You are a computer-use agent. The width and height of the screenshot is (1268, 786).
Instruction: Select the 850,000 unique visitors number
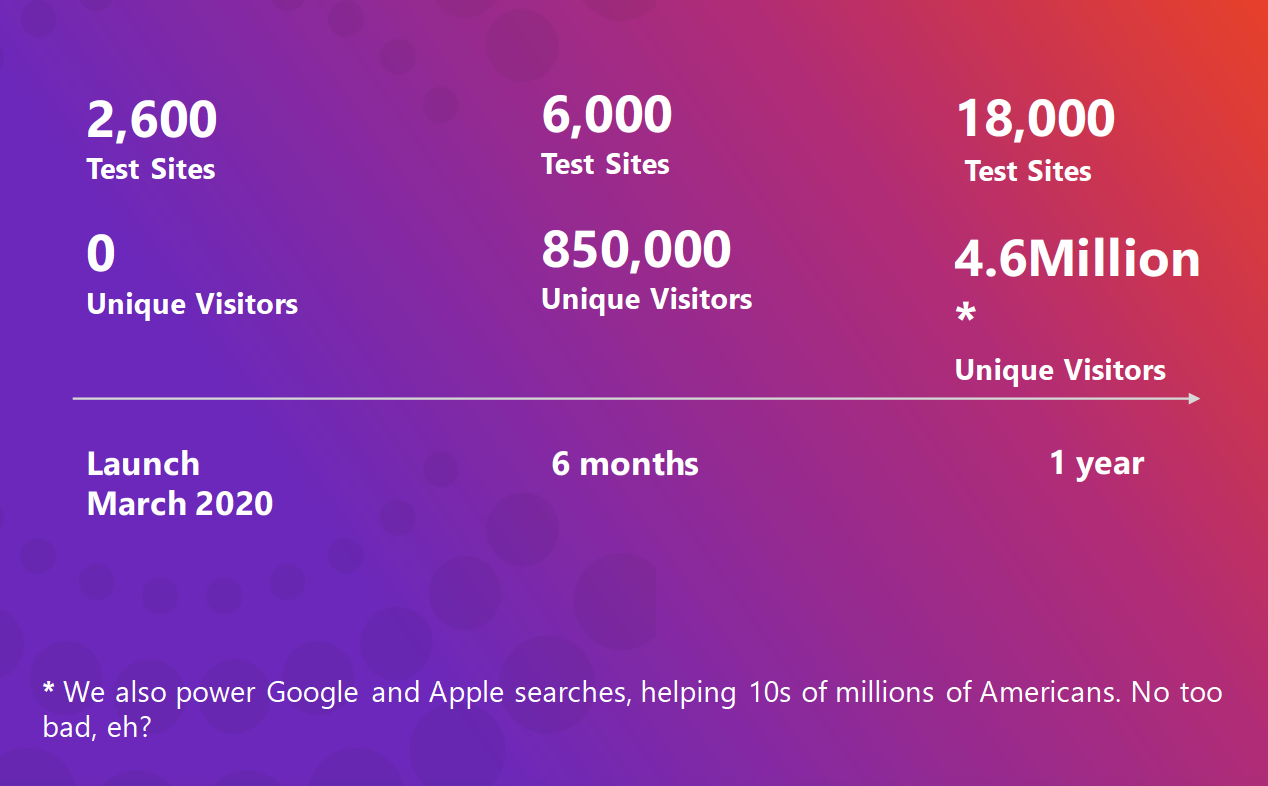click(x=636, y=250)
